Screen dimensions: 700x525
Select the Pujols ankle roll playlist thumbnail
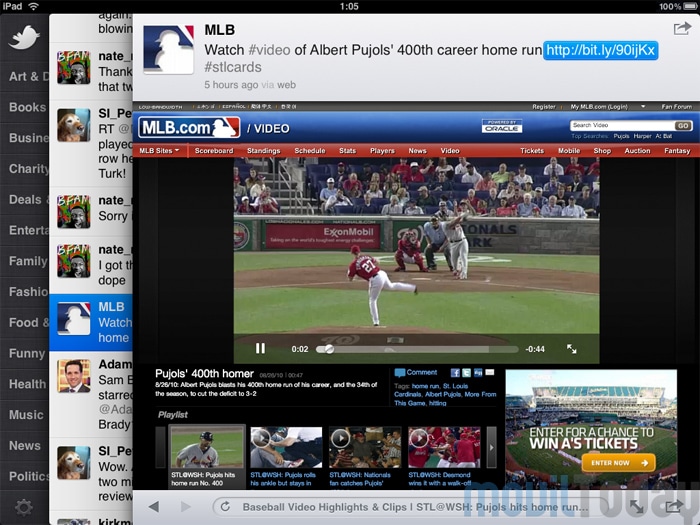point(286,447)
